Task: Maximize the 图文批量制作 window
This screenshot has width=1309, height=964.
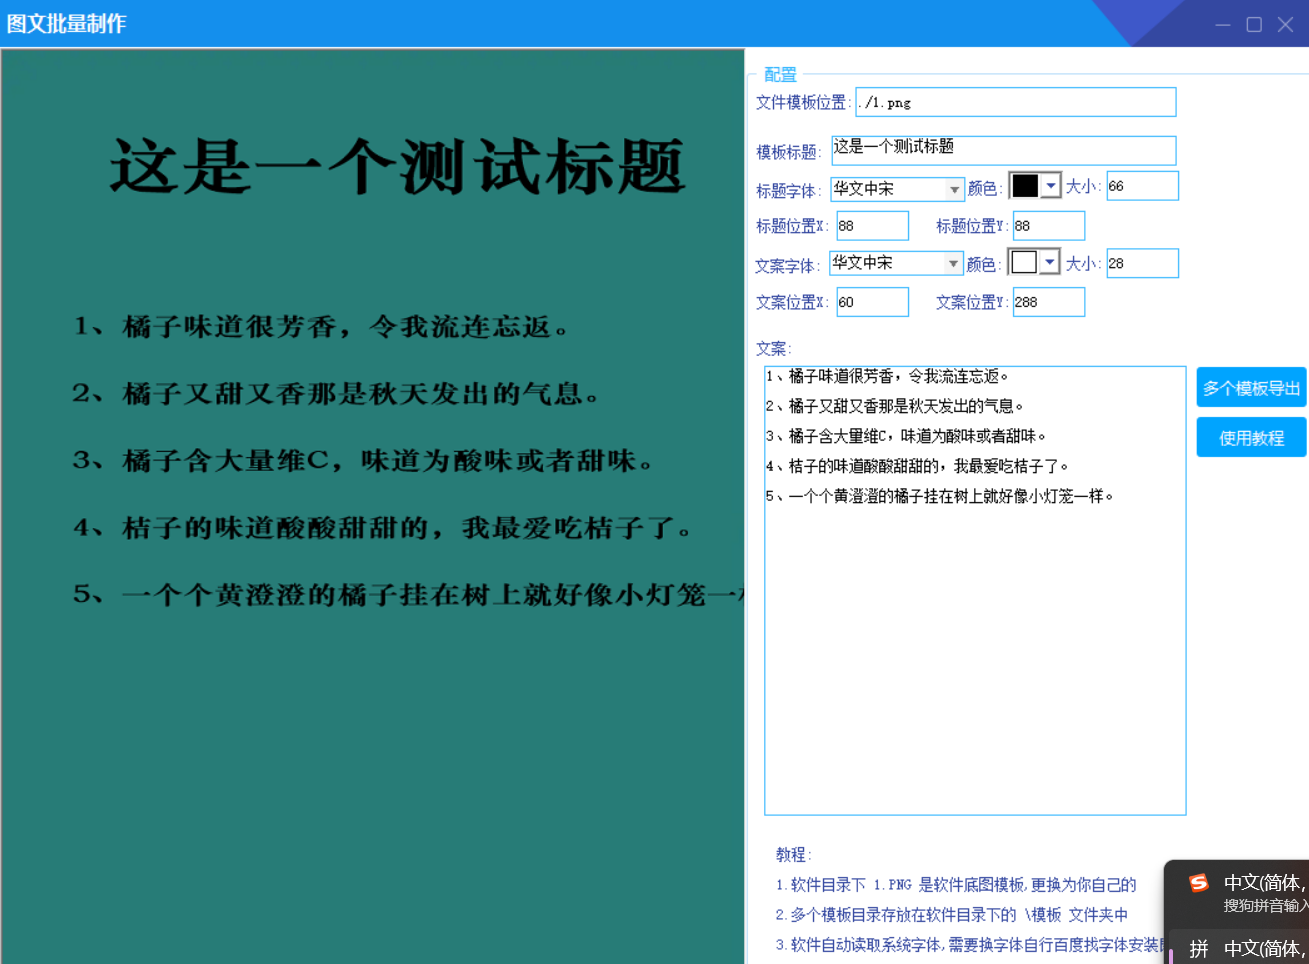Action: pos(1254,24)
